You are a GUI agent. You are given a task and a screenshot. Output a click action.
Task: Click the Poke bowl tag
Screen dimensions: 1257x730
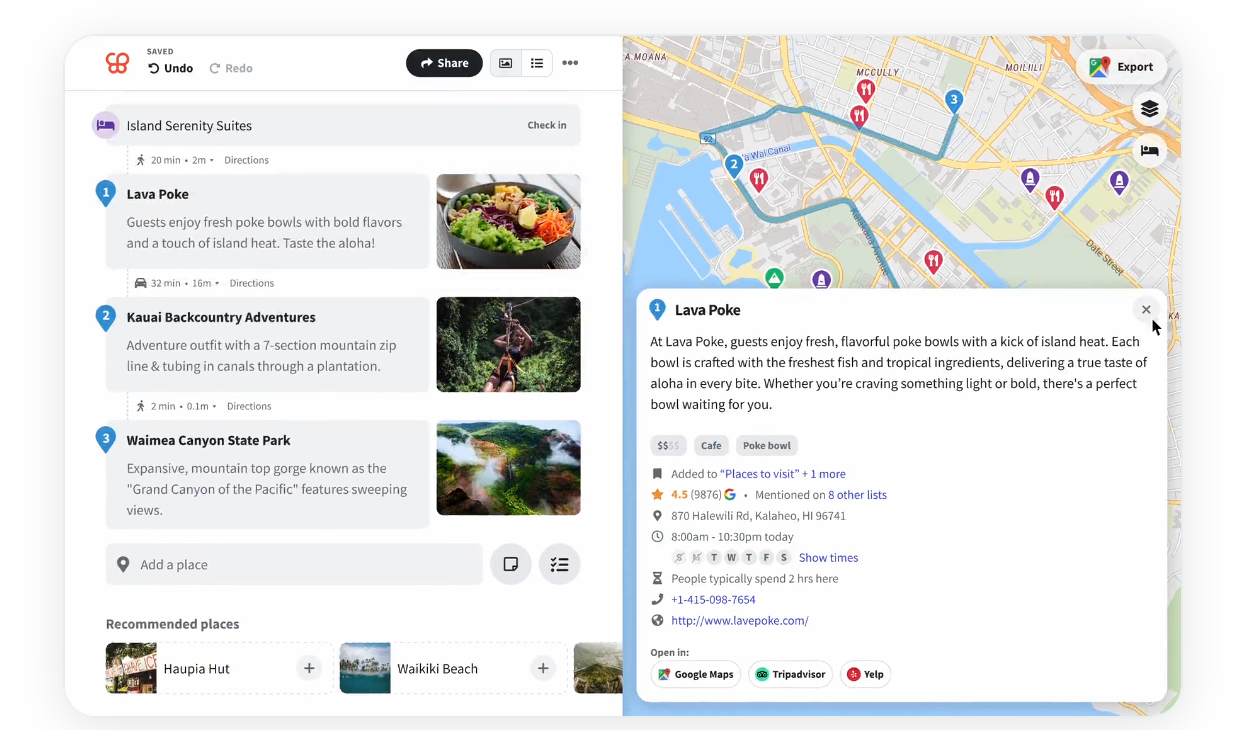(x=767, y=446)
